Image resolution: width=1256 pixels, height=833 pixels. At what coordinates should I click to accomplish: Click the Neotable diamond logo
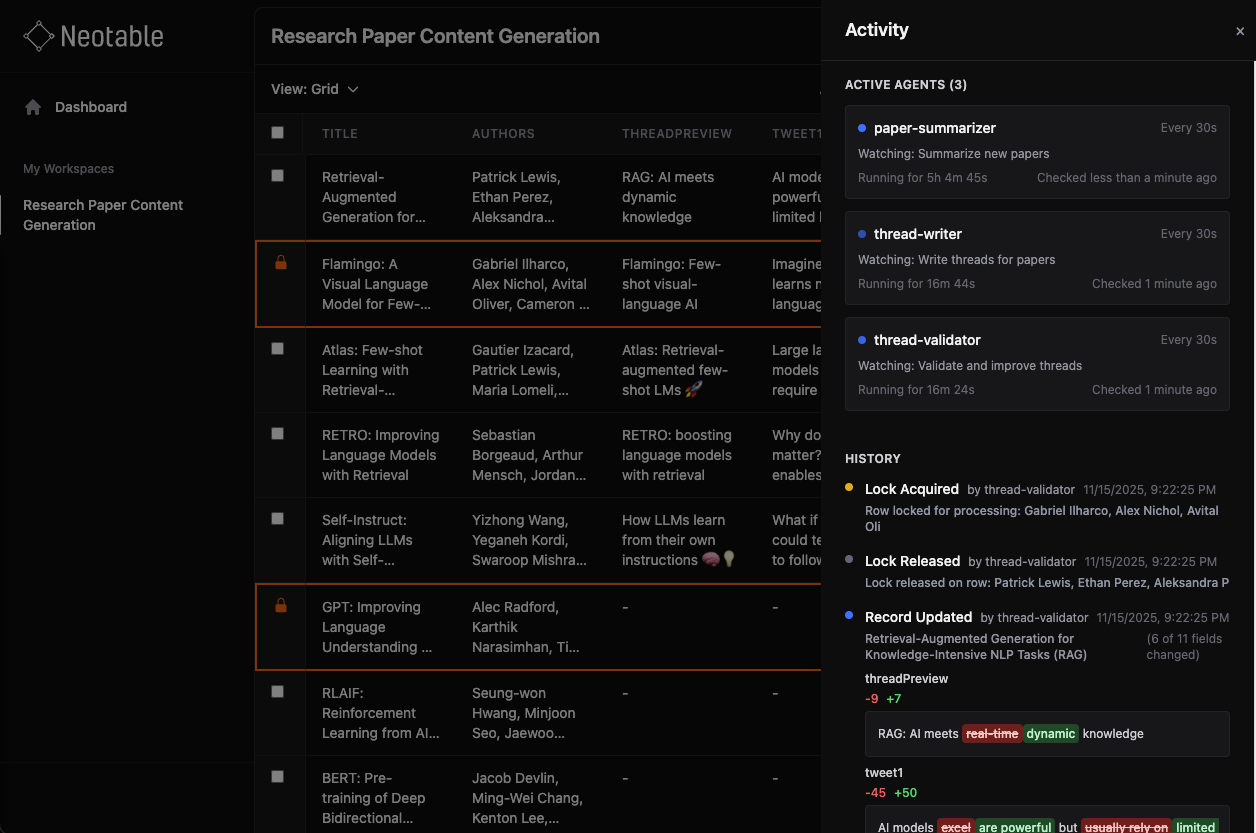[38, 36]
